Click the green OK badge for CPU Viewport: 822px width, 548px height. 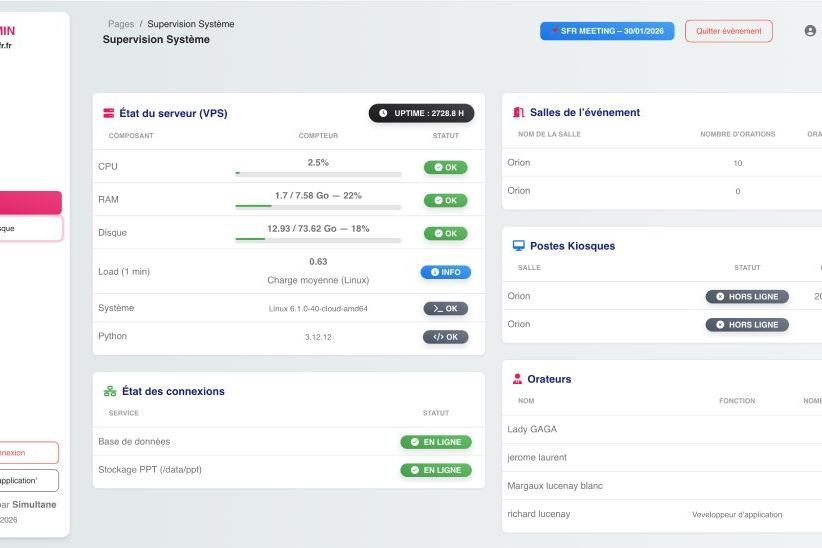(x=445, y=167)
